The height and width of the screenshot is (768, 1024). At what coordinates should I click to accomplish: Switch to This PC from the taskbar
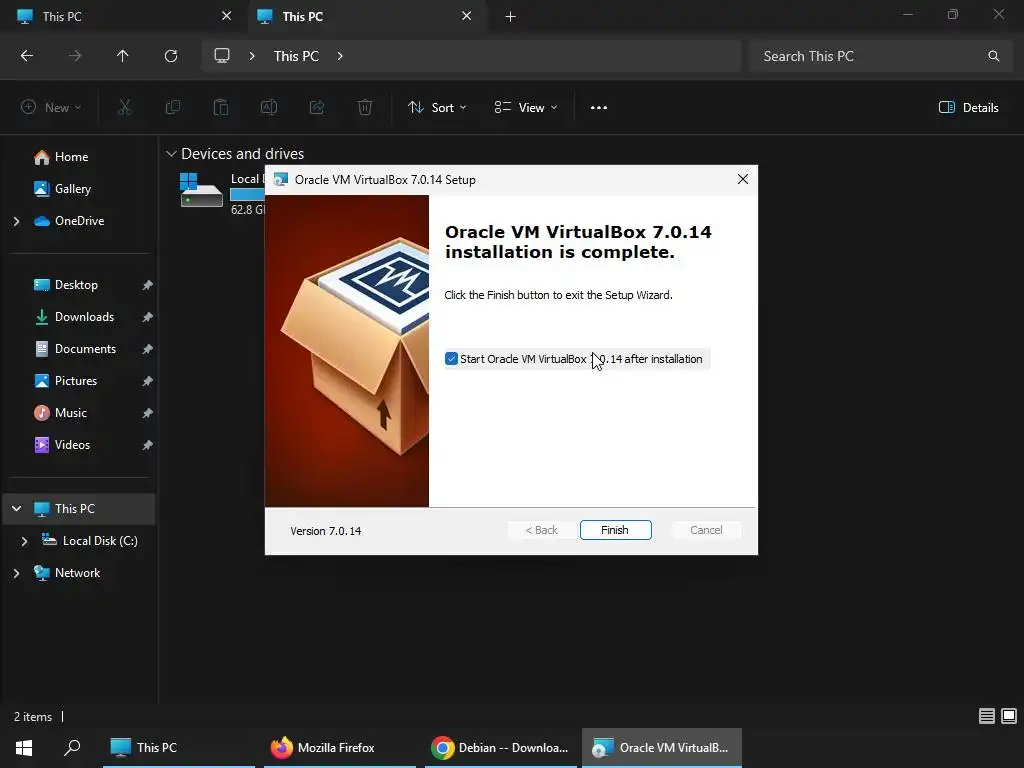point(178,748)
